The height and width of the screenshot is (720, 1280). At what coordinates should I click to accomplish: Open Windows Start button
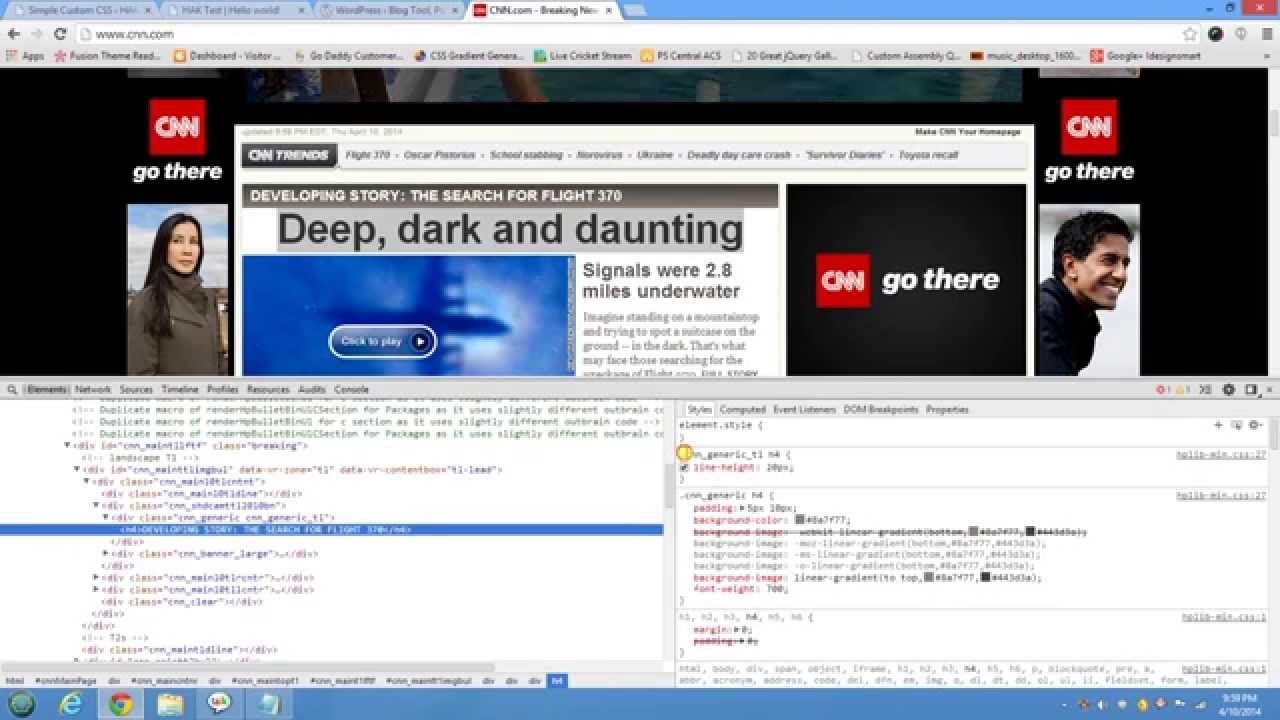point(21,704)
